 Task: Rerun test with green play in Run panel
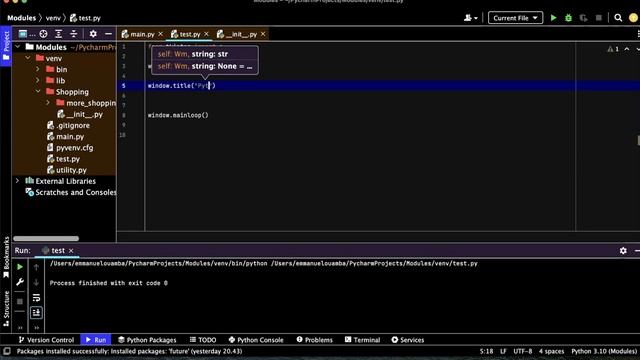pyautogui.click(x=20, y=267)
